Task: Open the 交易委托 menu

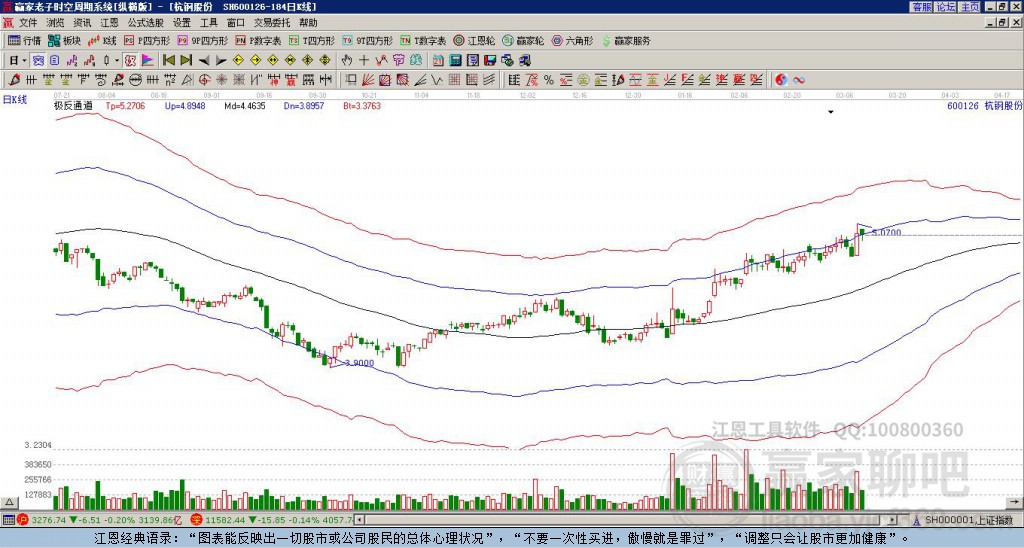Action: 271,23
